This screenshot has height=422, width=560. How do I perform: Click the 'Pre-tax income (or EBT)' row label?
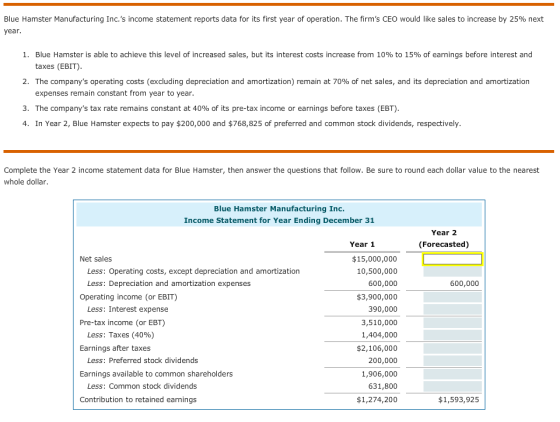(x=122, y=323)
